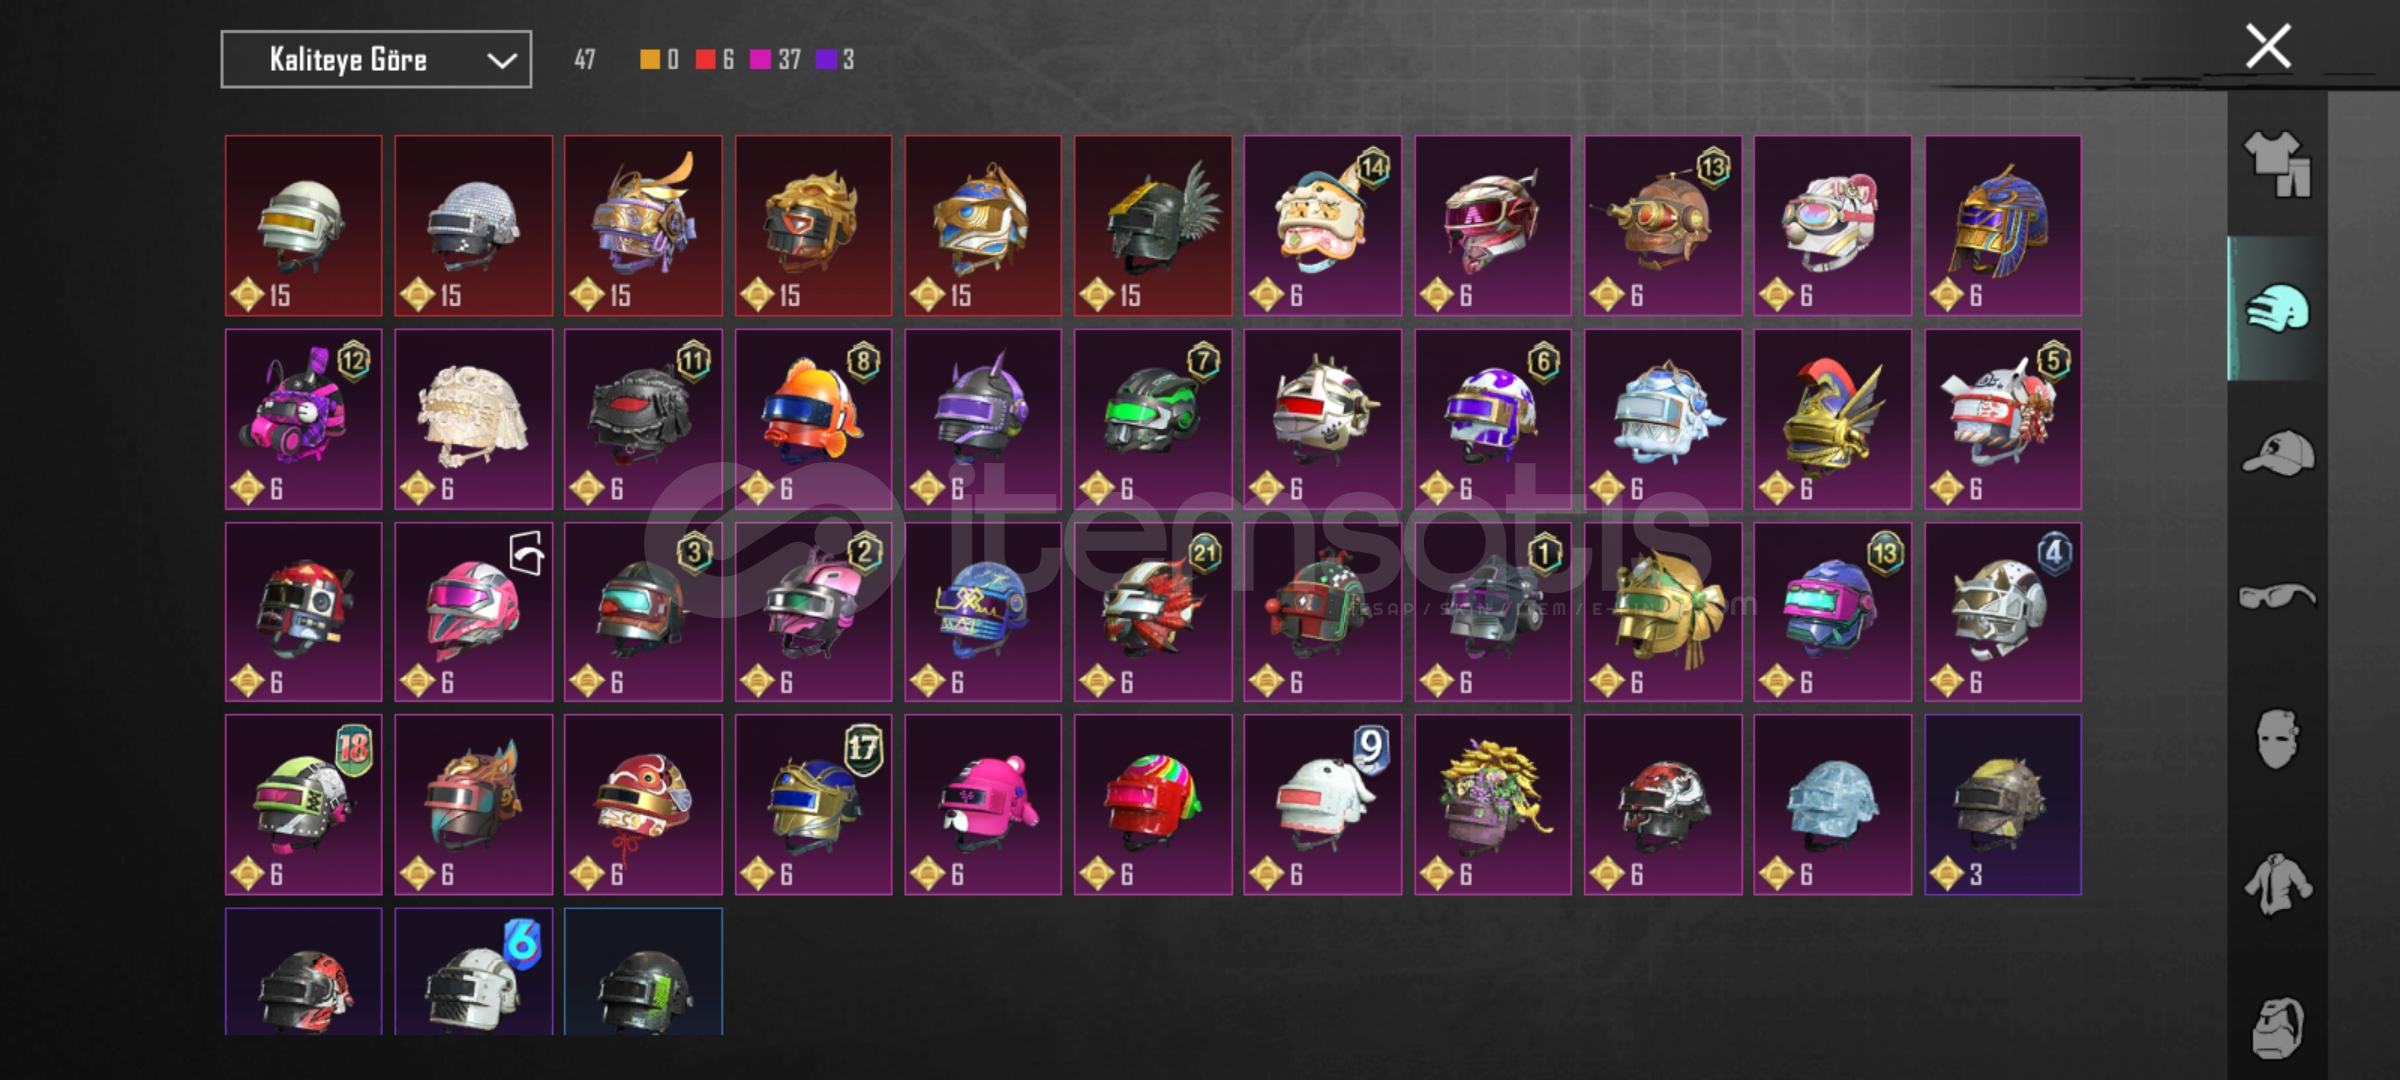This screenshot has height=1080, width=2400.
Task: Click the chevron arrow in sort box
Action: pos(502,61)
